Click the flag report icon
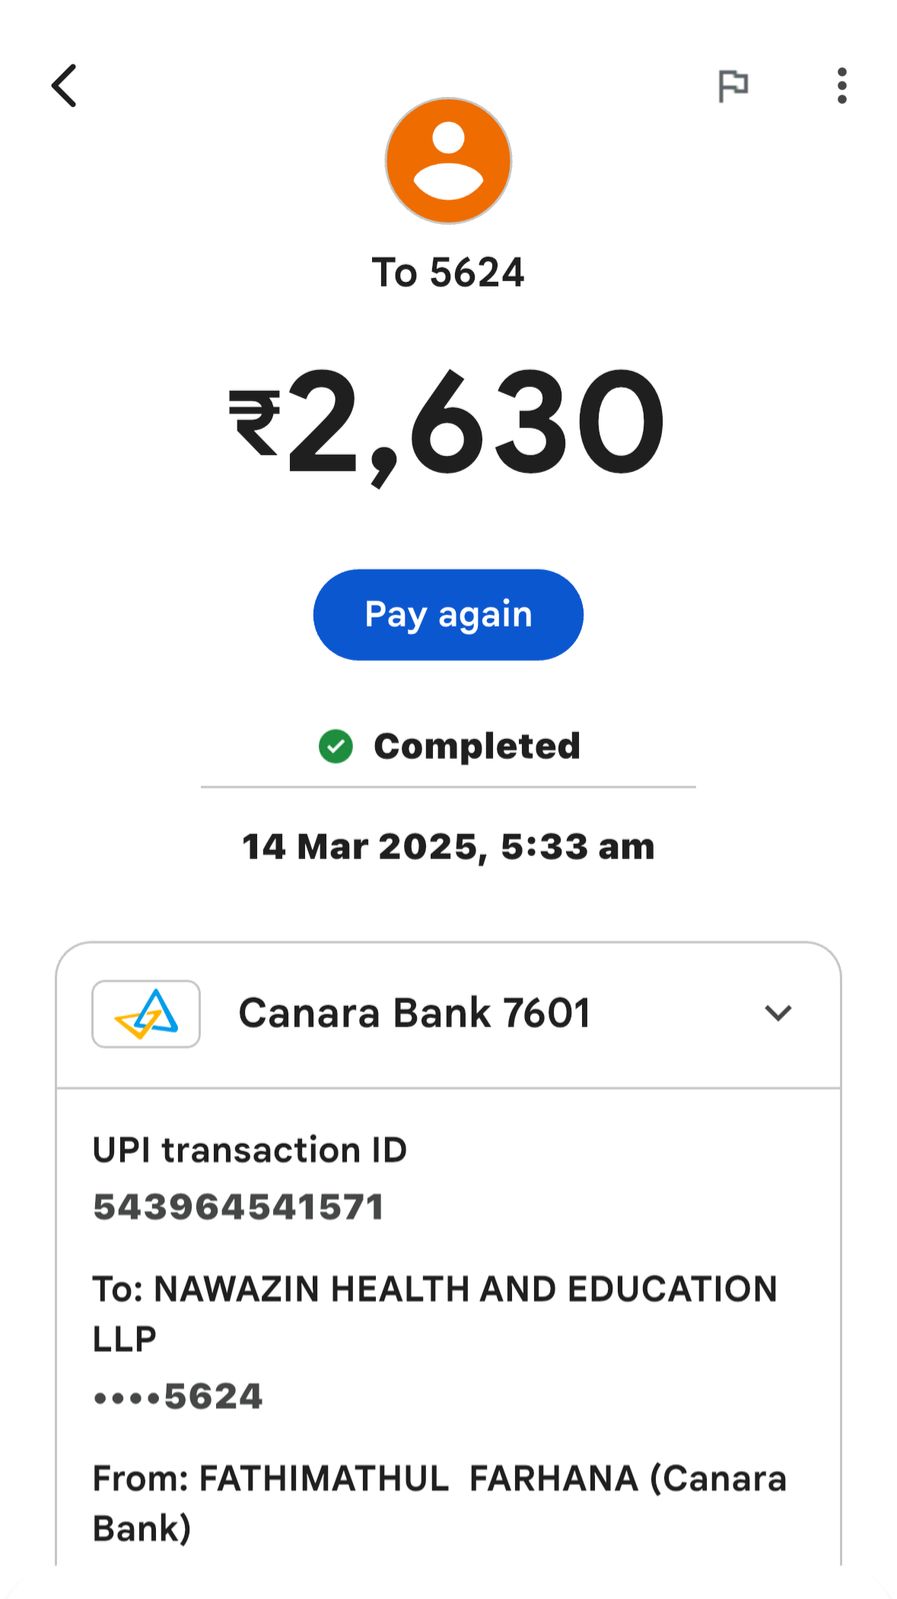The image size is (897, 1599). click(x=733, y=86)
